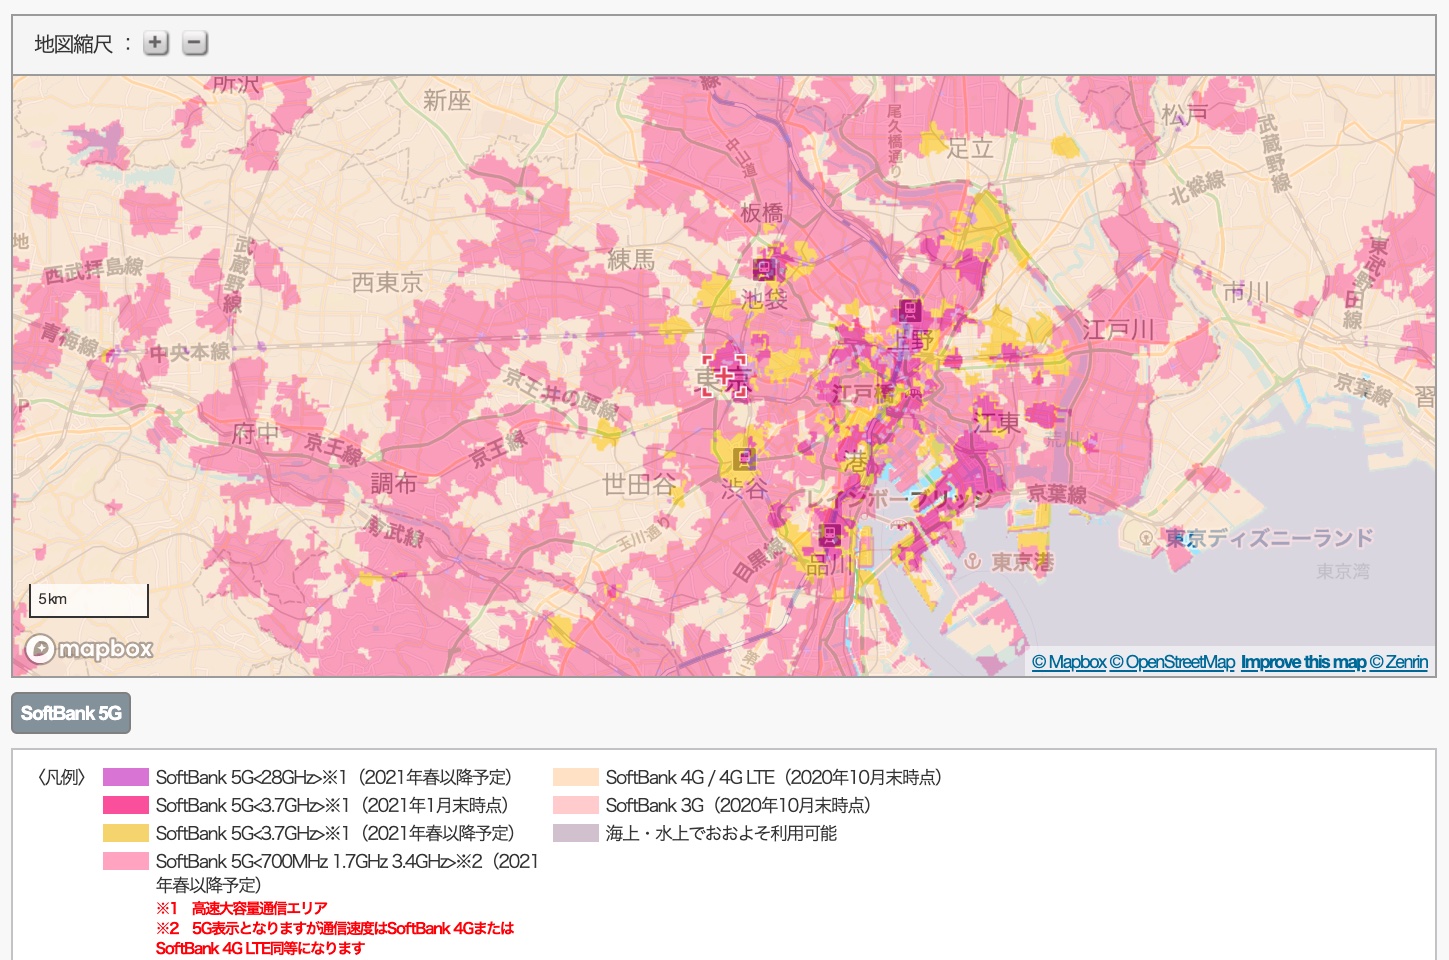Click the yellow 5G 3.7GHz (2021年春以降予定) swatch
The image size is (1449, 960).
coord(126,833)
